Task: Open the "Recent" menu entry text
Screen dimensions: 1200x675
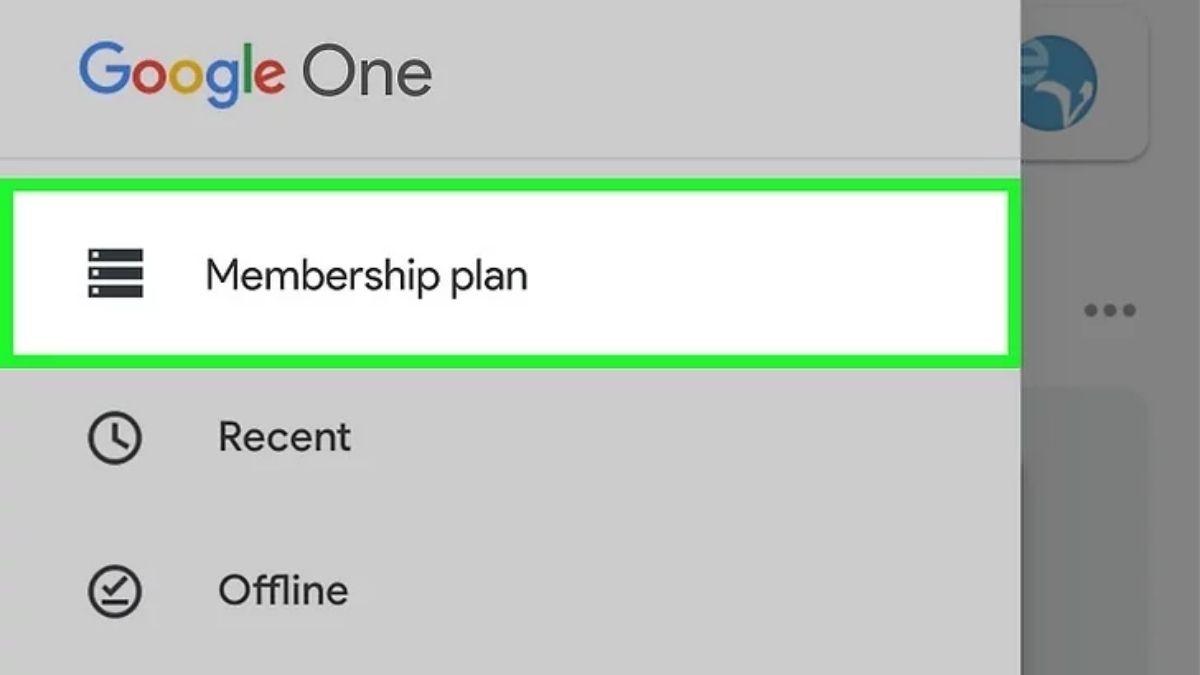Action: click(x=285, y=438)
